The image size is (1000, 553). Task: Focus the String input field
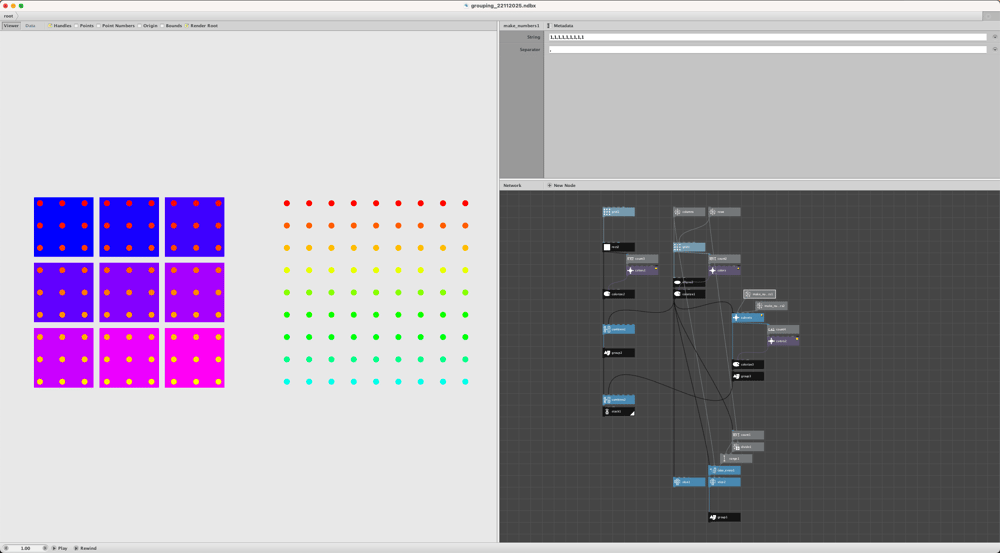768,37
